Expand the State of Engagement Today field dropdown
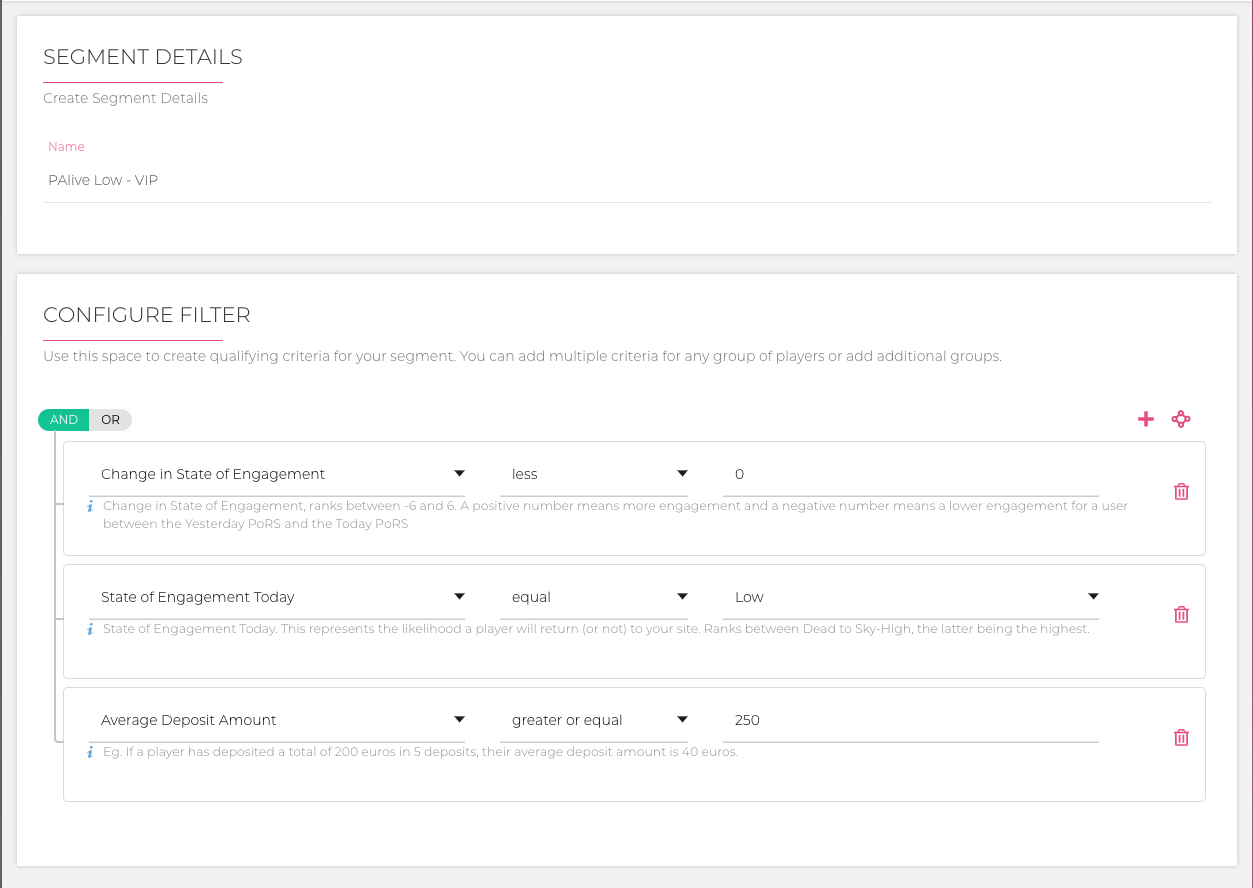Screen dimensions: 1253x888 tap(283, 597)
